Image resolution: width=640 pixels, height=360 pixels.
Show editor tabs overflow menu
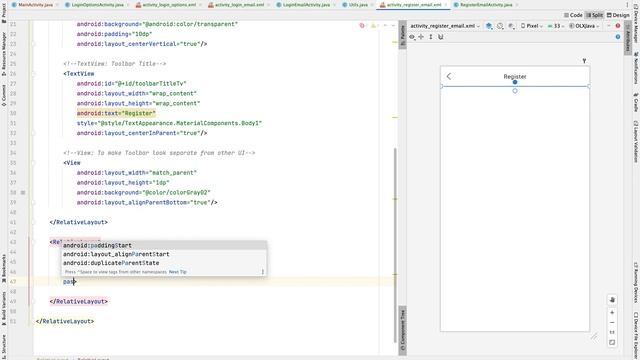[627, 5]
